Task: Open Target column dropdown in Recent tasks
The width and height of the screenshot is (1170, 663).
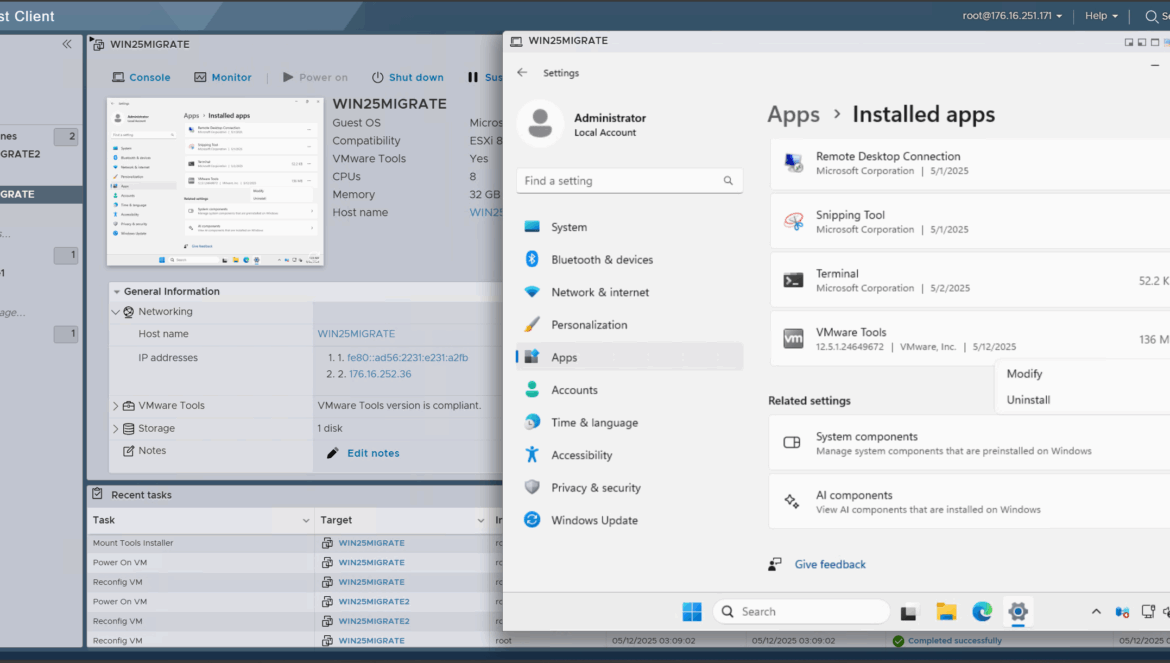Action: pos(481,521)
